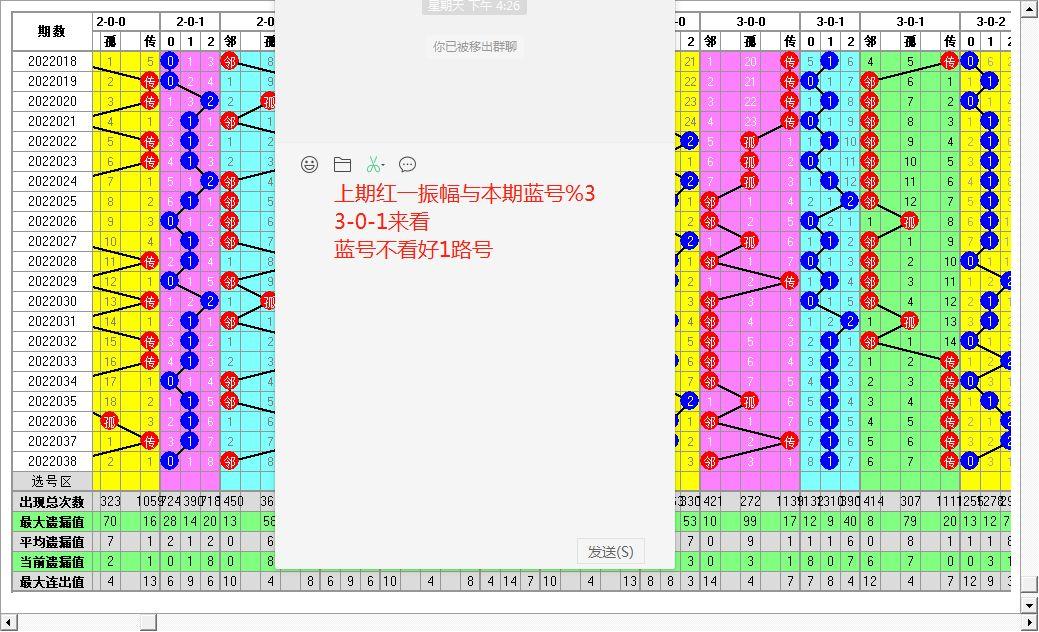This screenshot has width=1039, height=632.
Task: Click the 3-0-2 column group header
Action: (x=991, y=21)
